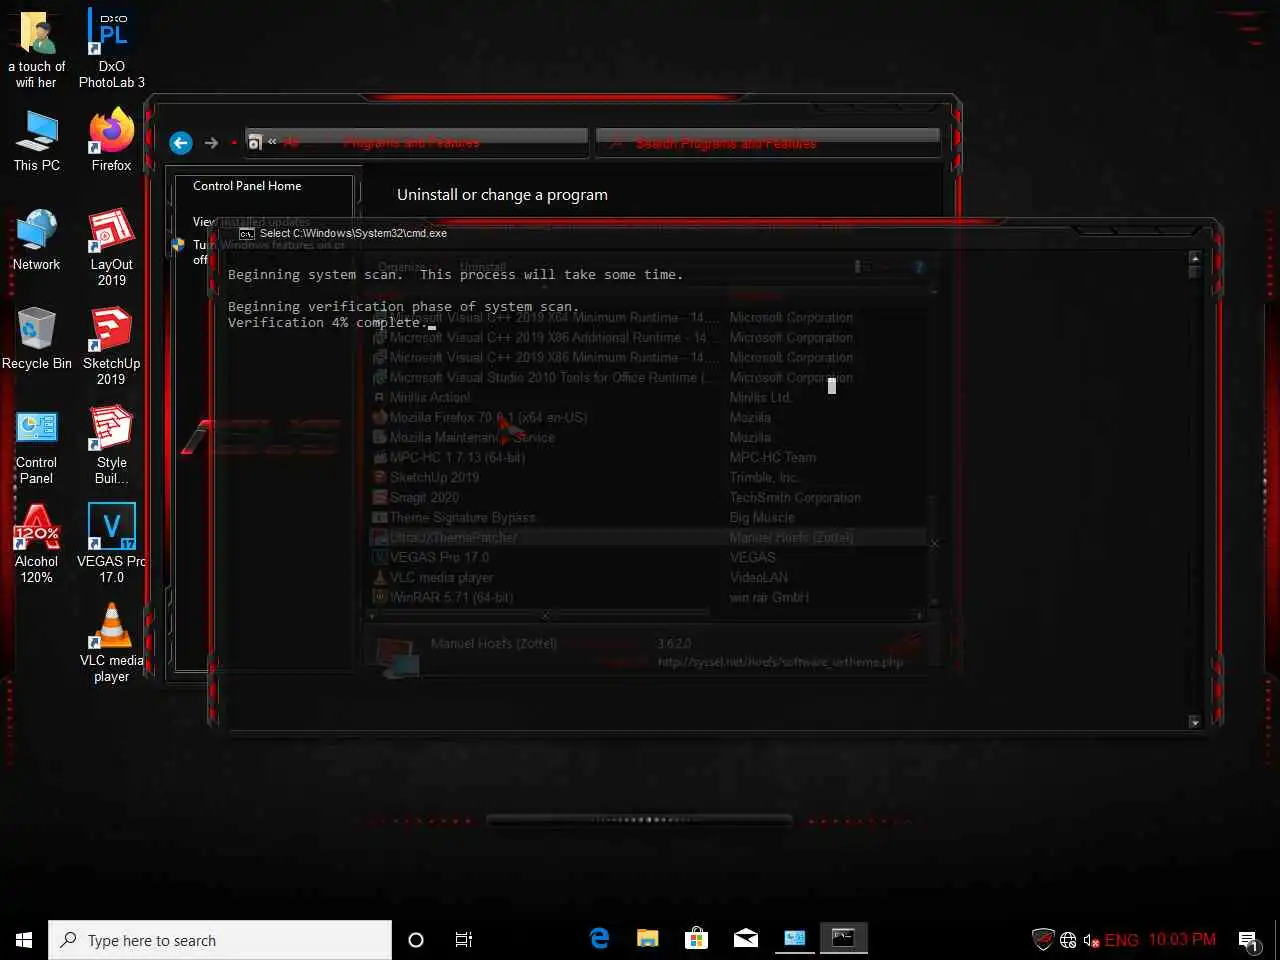Select the VEGAS Pro 17.0 desktop shortcut
Viewport: 1280px width, 960px height.
[112, 544]
